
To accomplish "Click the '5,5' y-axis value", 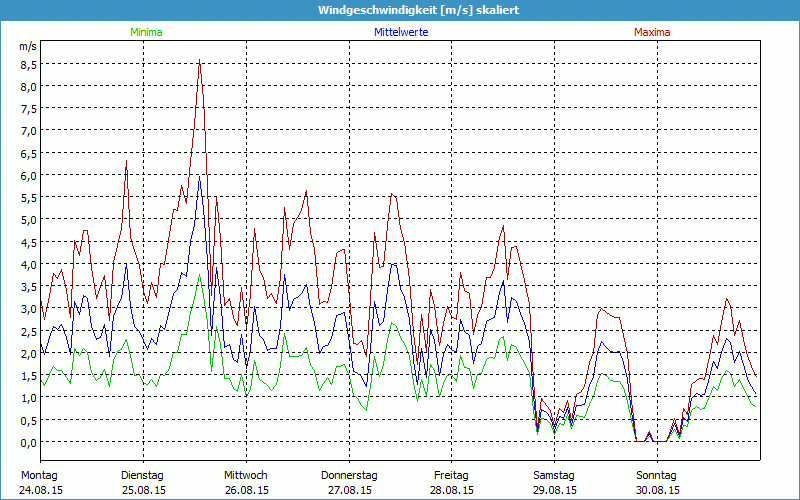I will pos(29,198).
